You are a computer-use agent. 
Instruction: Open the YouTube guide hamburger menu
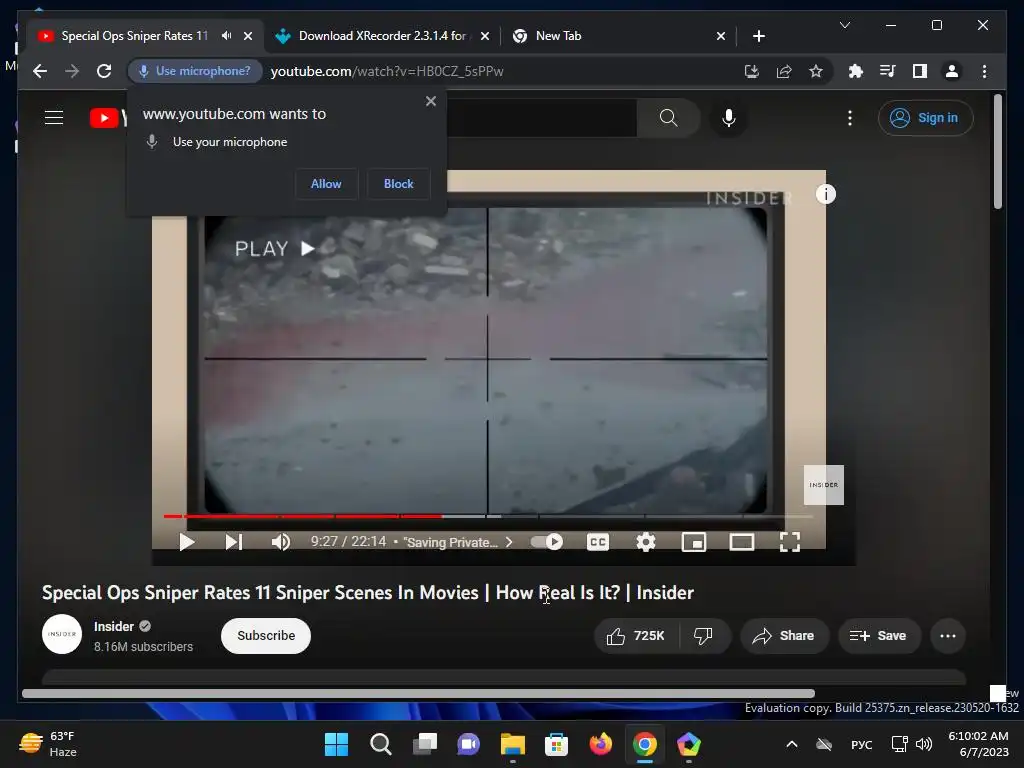(x=54, y=118)
